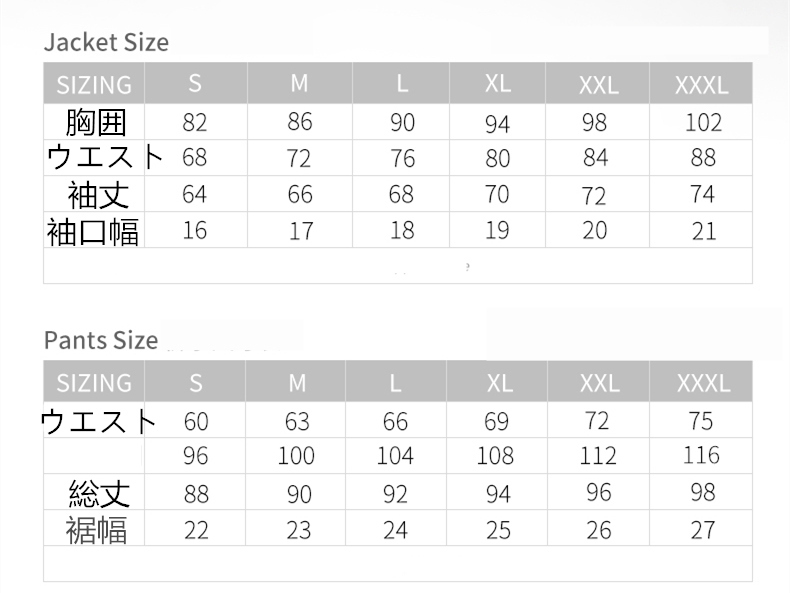Select the cuff width value 19
Image resolution: width=790 pixels, height=593 pixels.
coord(497,231)
